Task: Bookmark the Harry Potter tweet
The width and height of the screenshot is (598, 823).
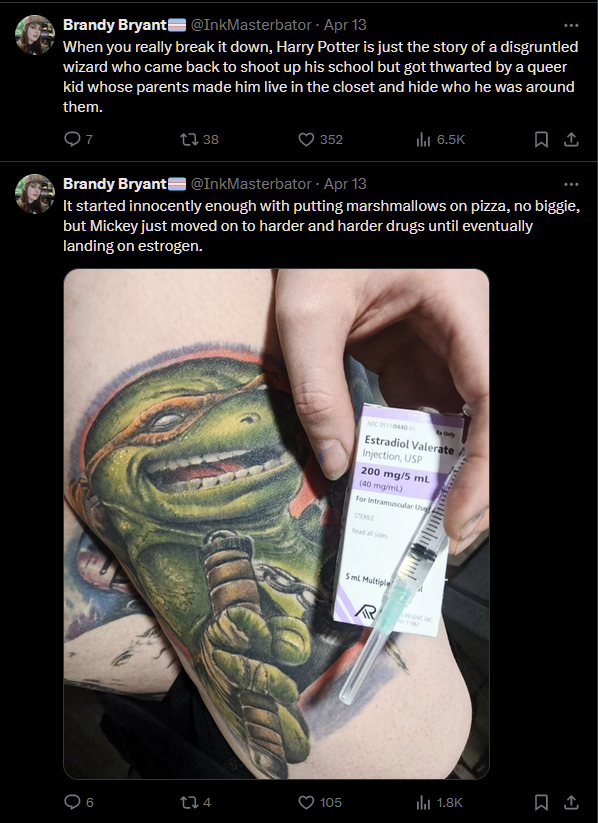Action: click(x=541, y=139)
